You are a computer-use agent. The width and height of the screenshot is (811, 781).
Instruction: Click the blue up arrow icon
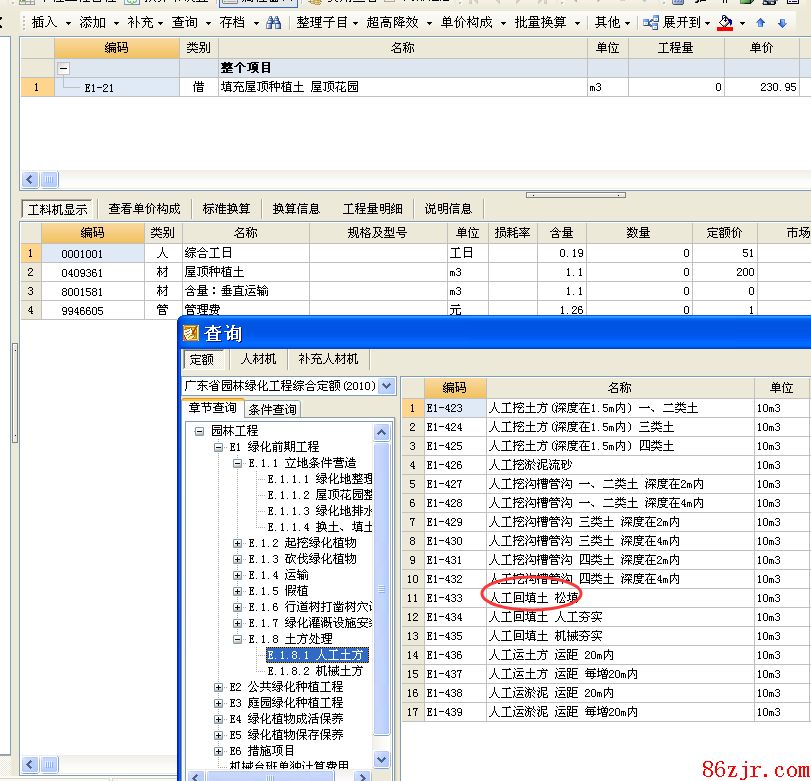click(x=761, y=23)
